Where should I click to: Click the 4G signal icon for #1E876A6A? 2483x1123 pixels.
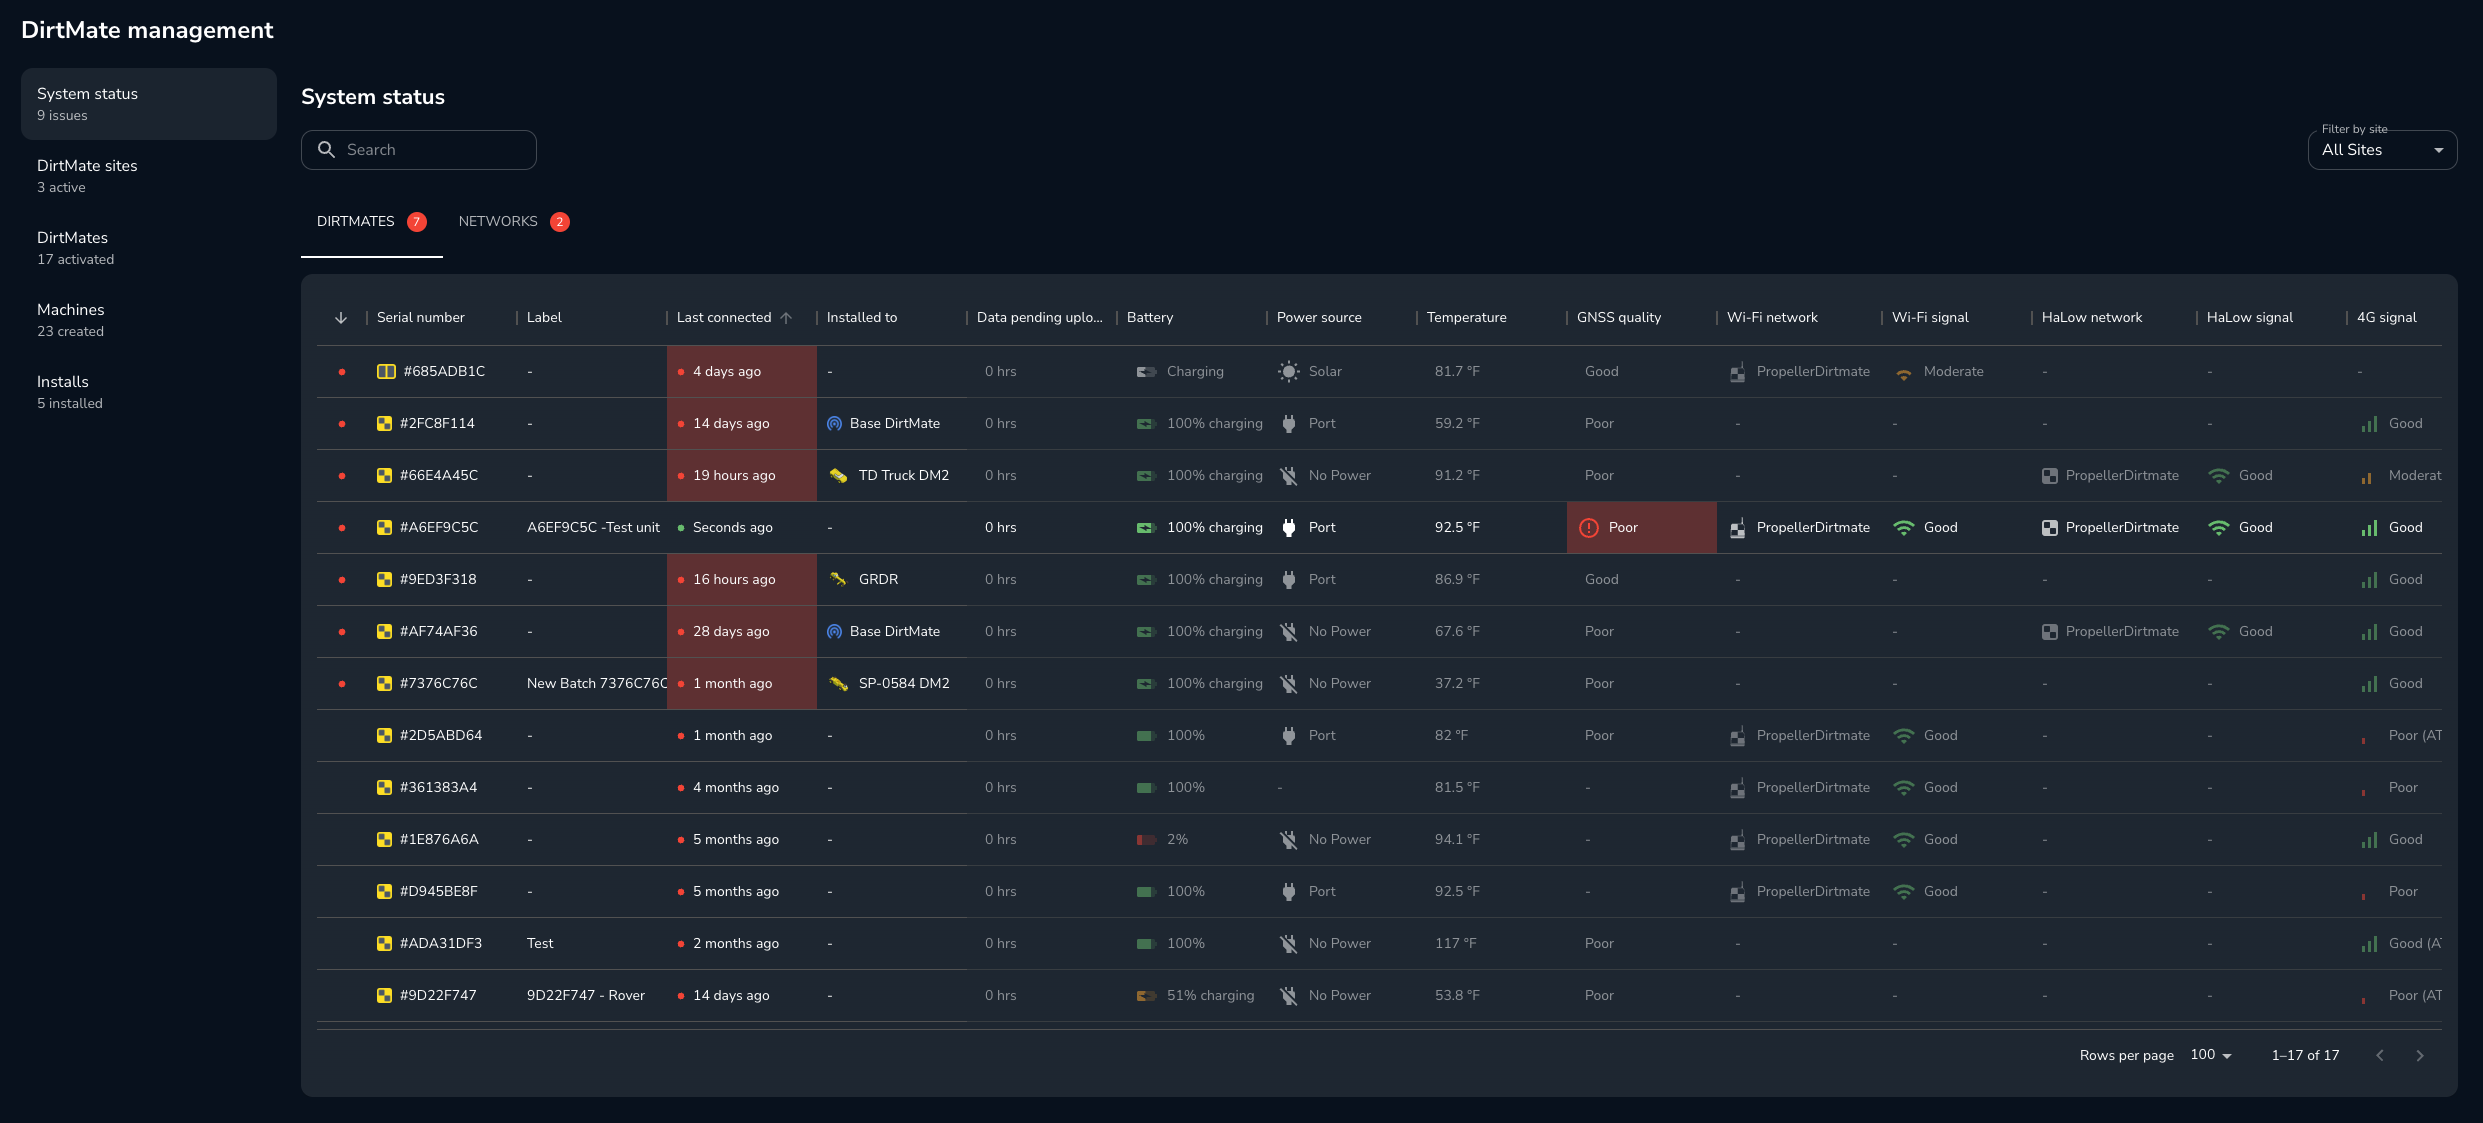tap(2369, 841)
